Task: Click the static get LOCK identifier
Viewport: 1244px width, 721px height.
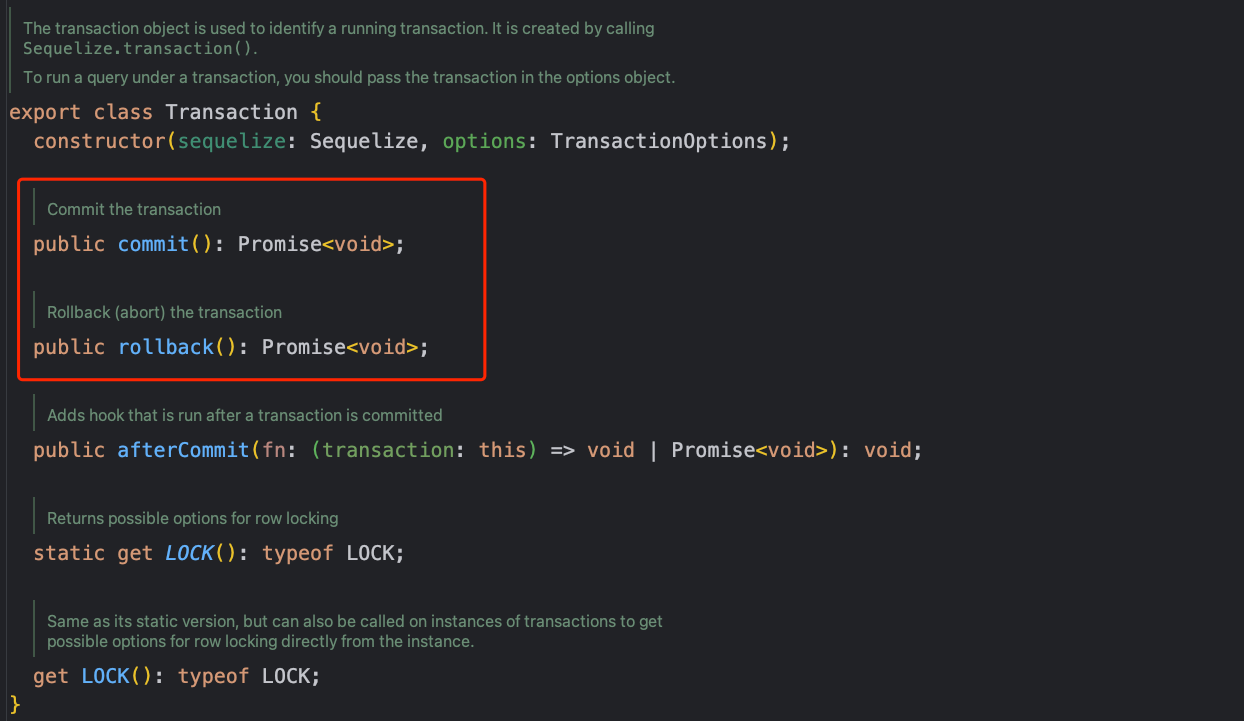Action: click(x=189, y=553)
